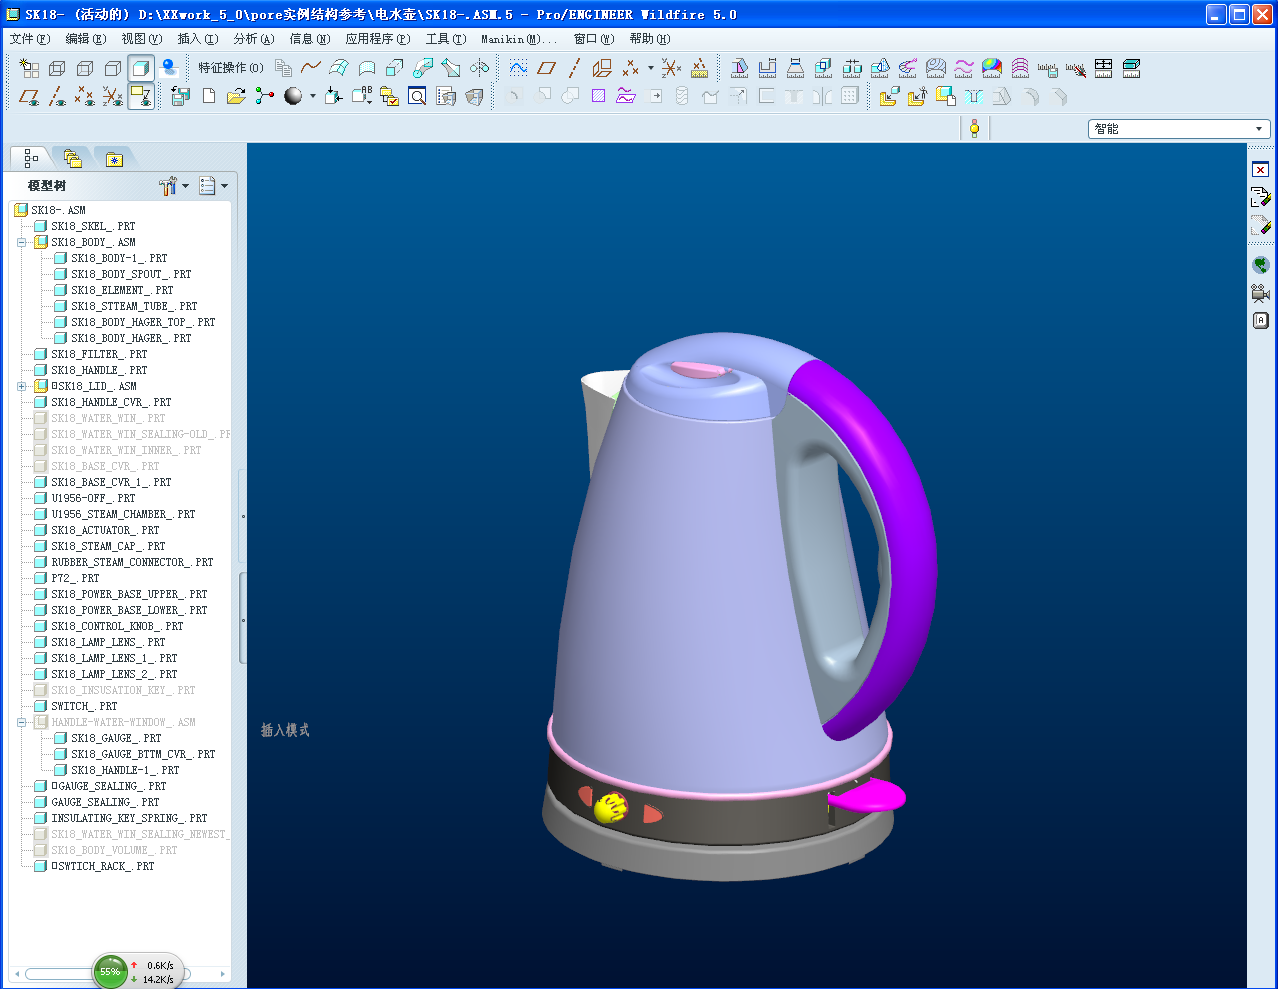Click the sketch curve tool icon
This screenshot has width=1278, height=989.
coord(518,68)
